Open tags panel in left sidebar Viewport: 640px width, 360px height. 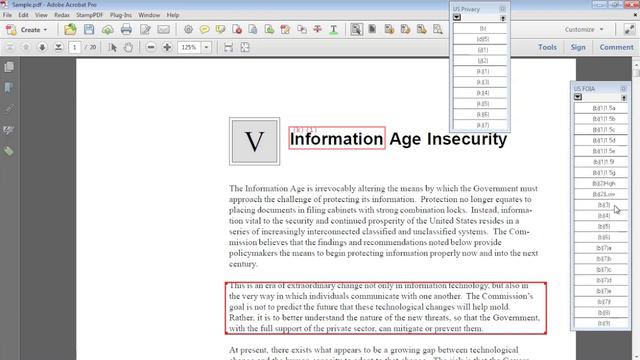point(9,151)
